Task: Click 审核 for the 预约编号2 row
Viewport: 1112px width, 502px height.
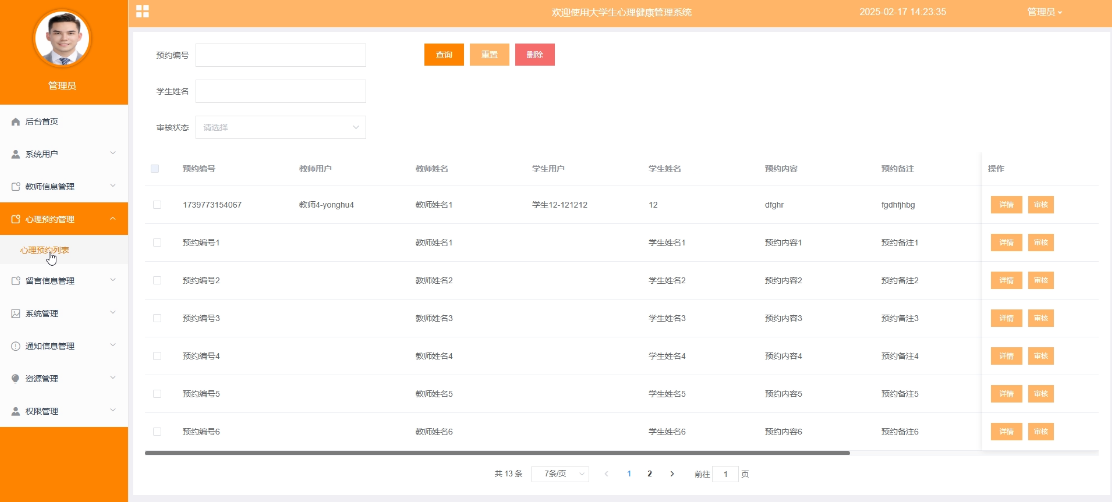Action: (1040, 280)
